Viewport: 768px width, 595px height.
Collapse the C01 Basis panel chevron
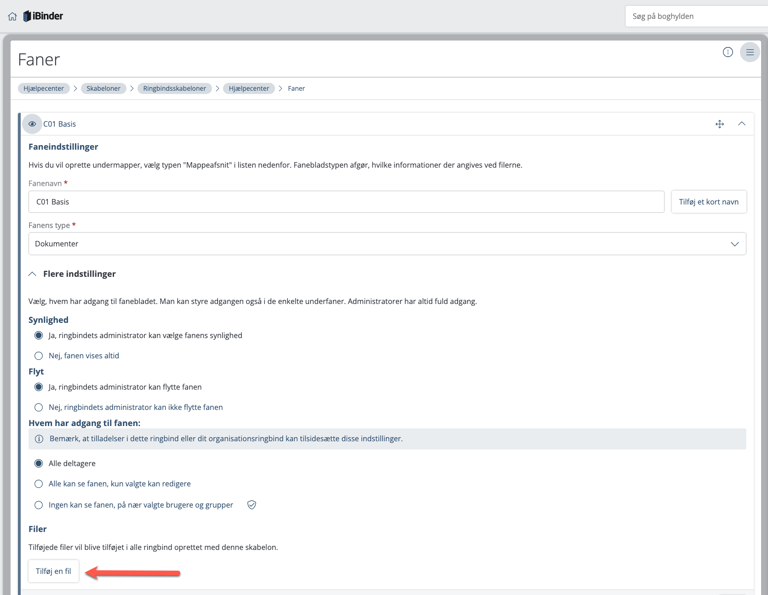(741, 124)
